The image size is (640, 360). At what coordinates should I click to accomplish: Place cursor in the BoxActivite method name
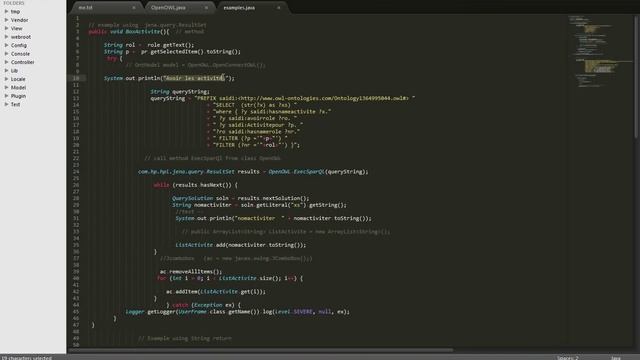coord(142,31)
